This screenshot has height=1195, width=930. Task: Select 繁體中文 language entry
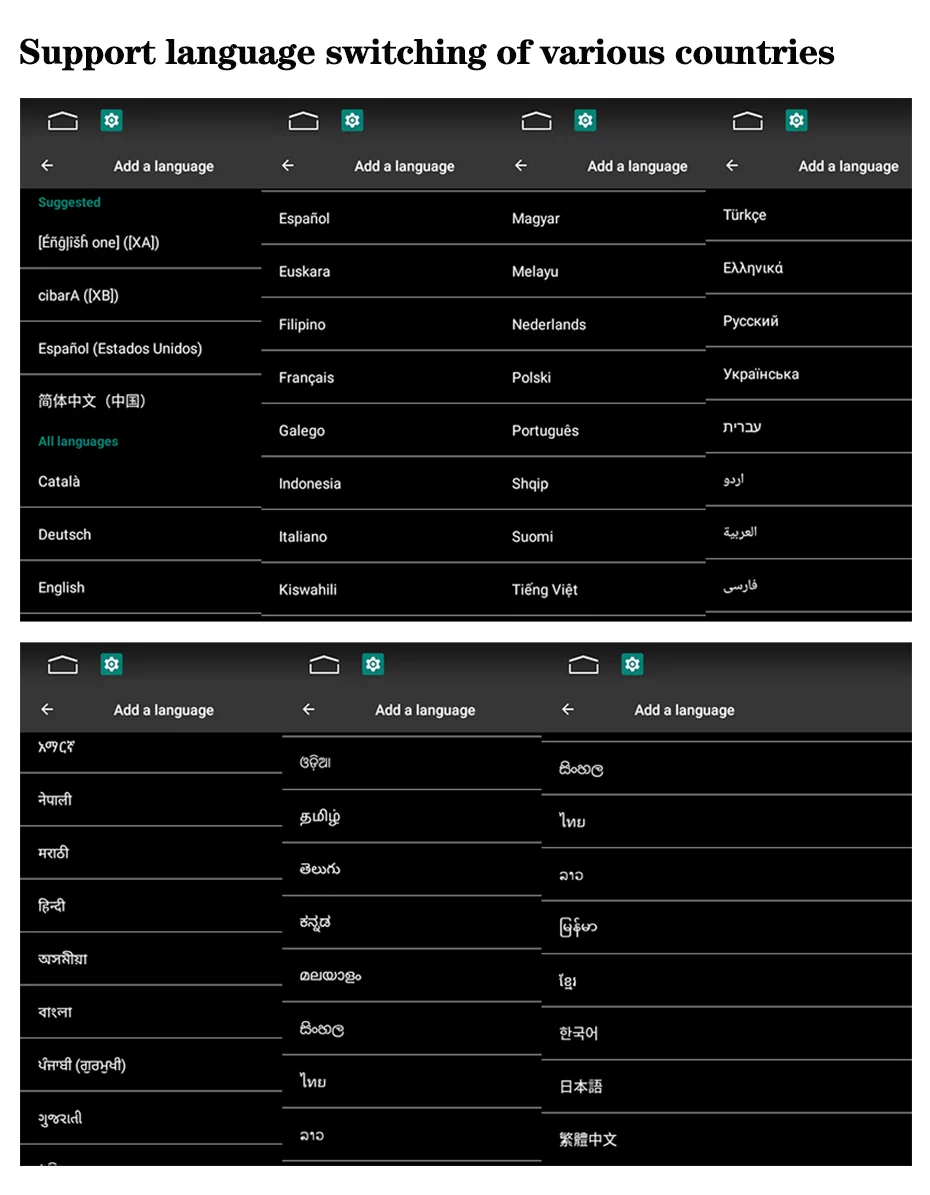click(x=726, y=1139)
